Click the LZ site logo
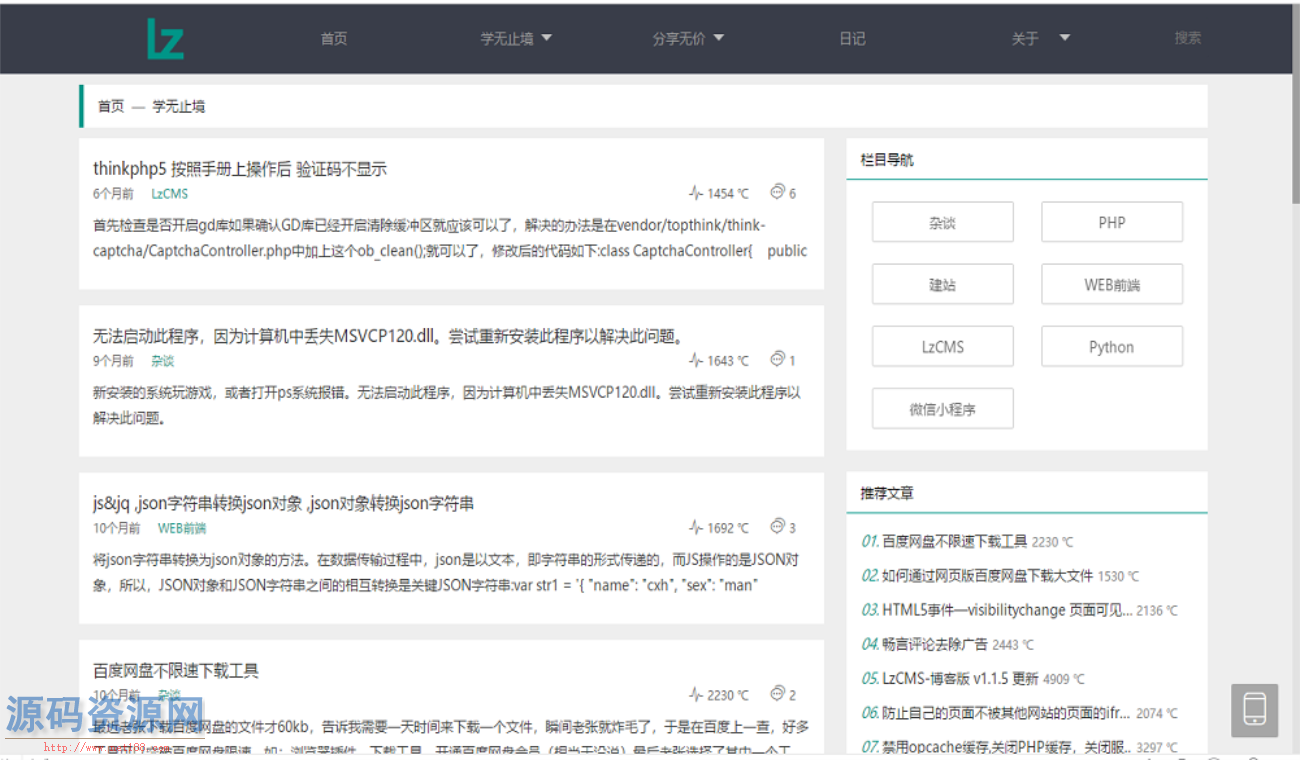Screen dimensions: 1300x760 click(164, 39)
